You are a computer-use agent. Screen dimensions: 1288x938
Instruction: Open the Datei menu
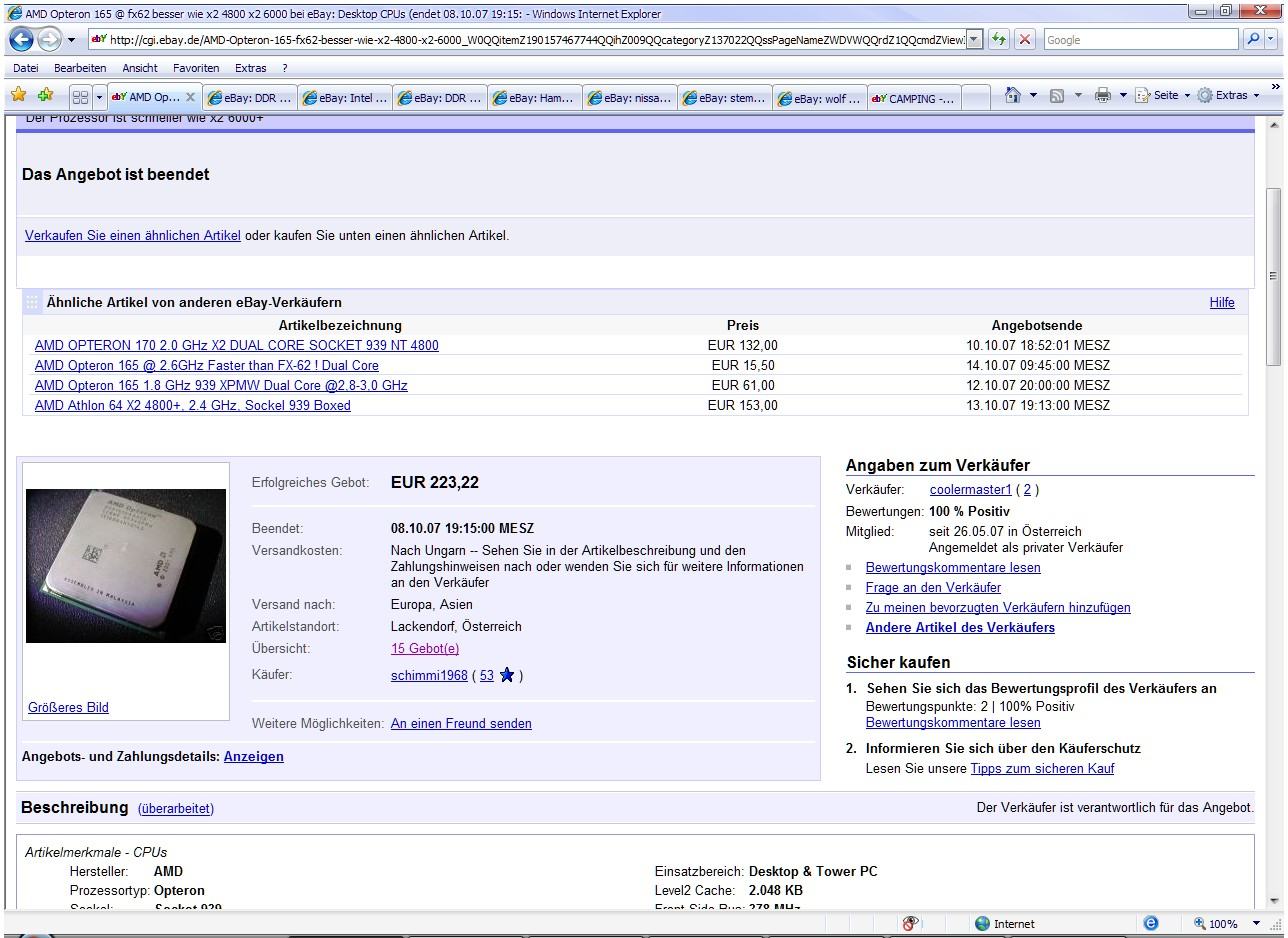[26, 68]
